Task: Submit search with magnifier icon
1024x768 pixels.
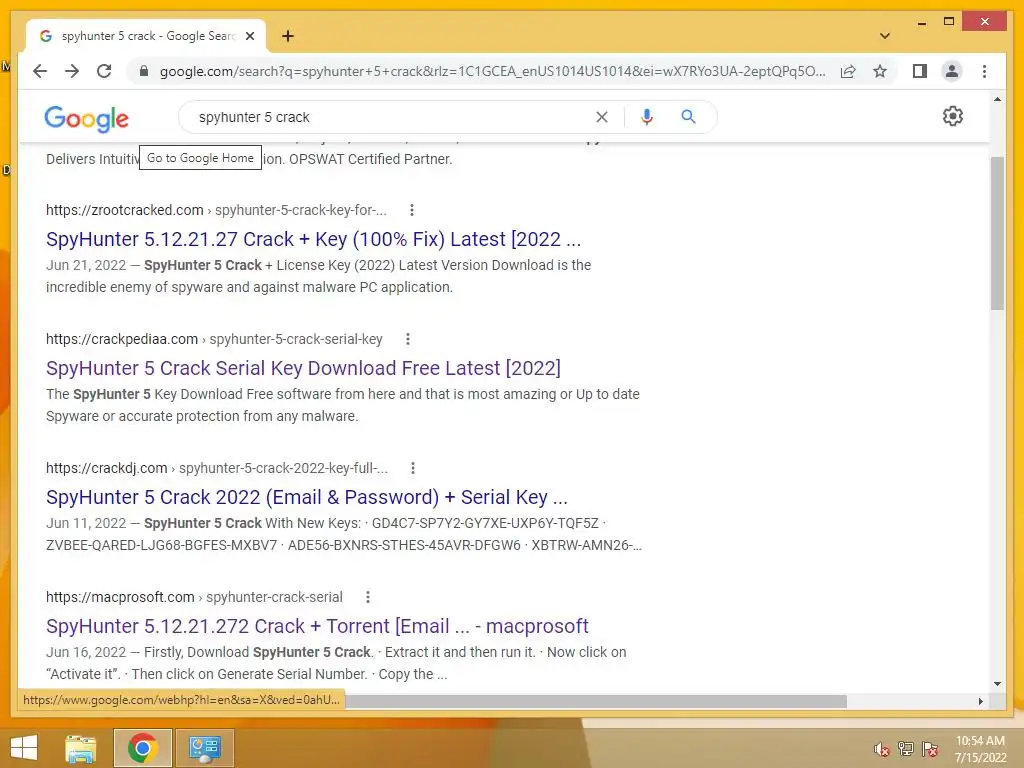Action: pyautogui.click(x=688, y=117)
